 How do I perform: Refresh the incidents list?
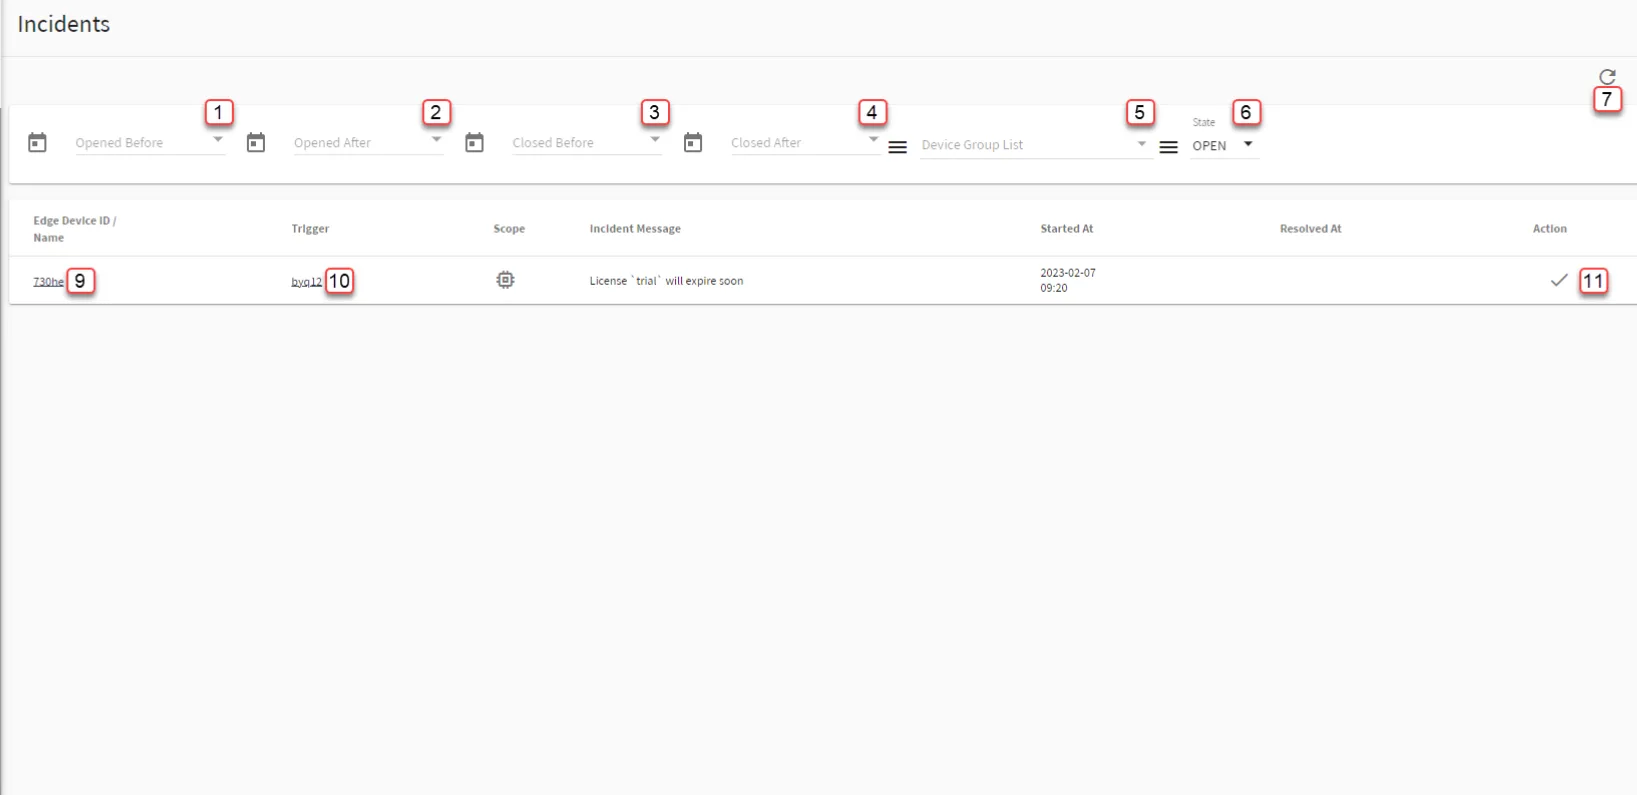(1607, 77)
